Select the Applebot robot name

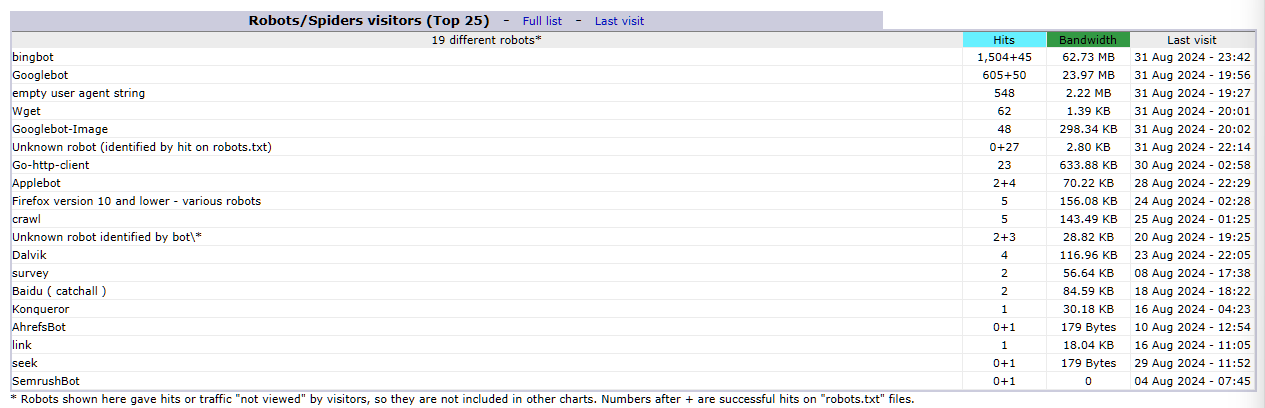point(36,183)
